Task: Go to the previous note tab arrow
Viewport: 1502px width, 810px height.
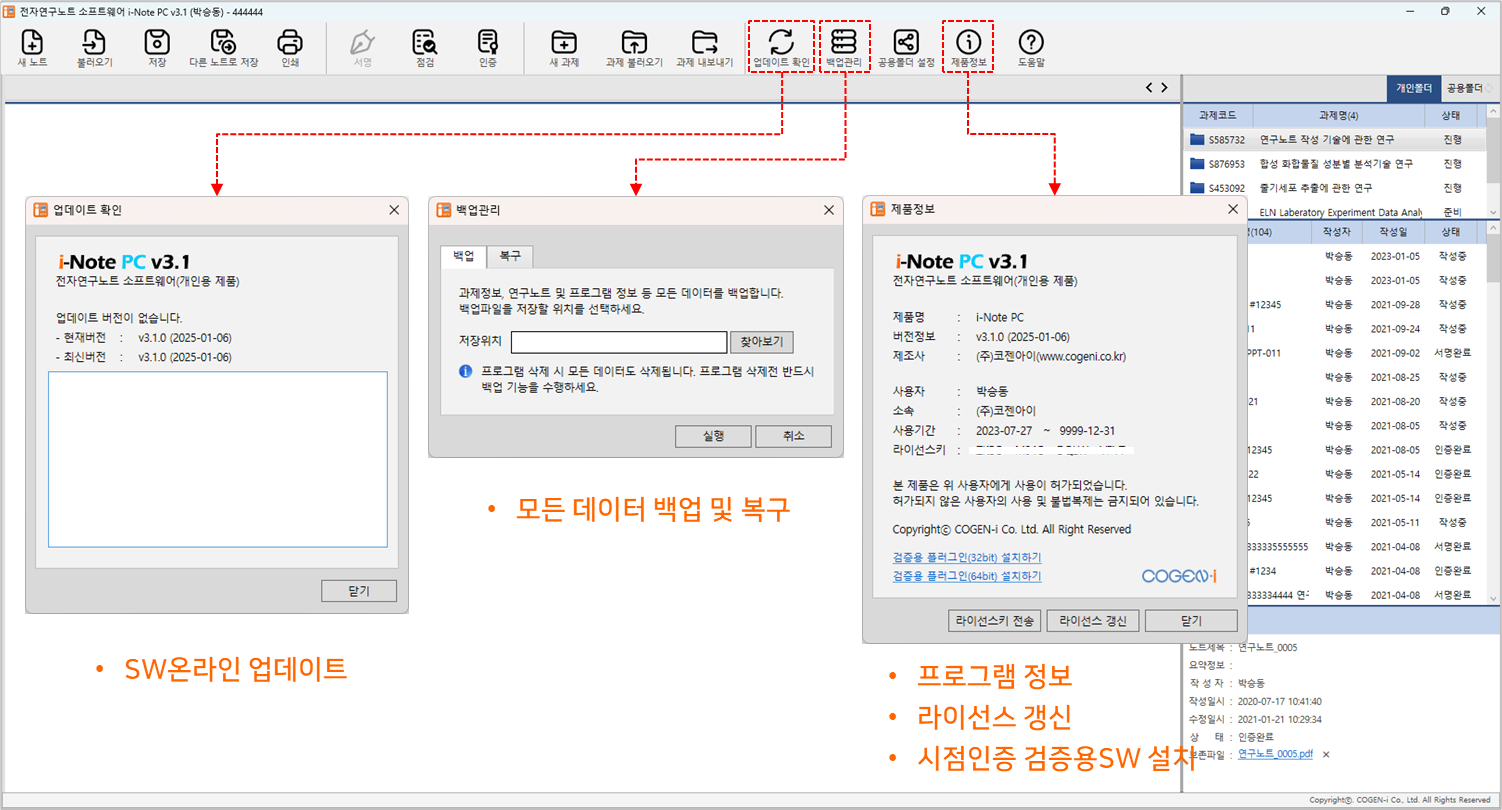Action: pyautogui.click(x=1149, y=88)
